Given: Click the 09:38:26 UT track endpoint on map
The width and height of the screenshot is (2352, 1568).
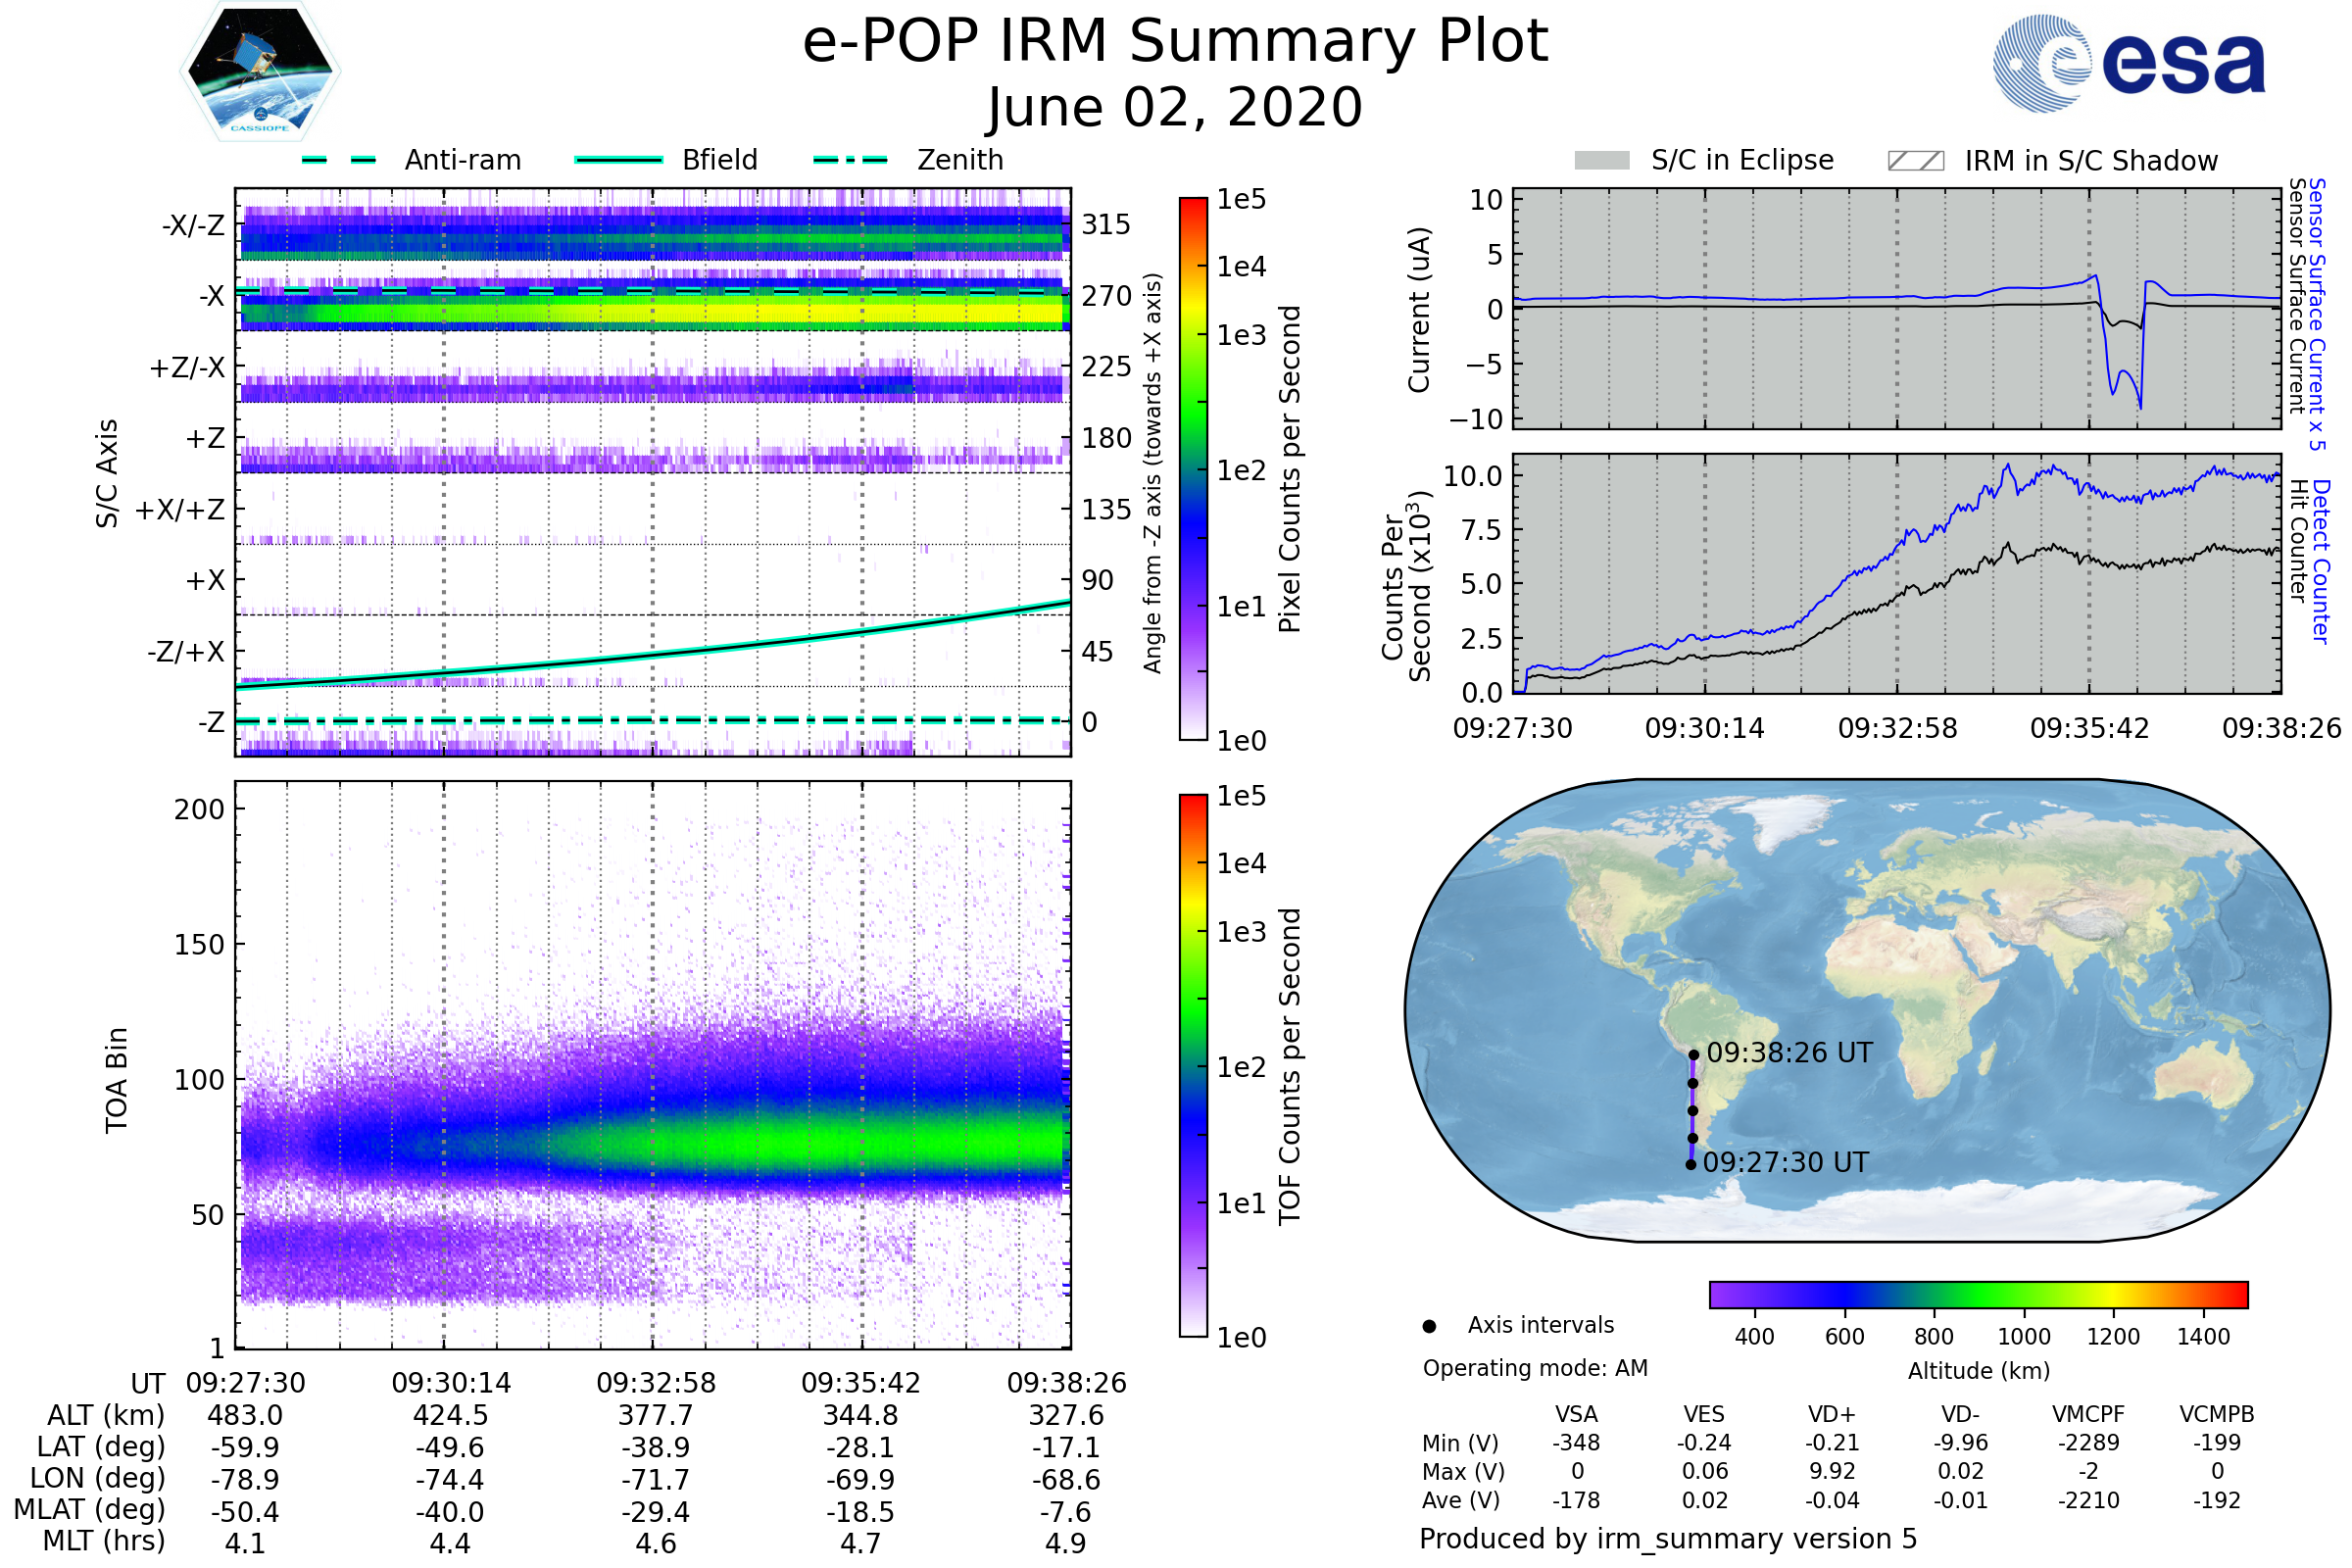Looking at the screenshot, I should 1693,1055.
